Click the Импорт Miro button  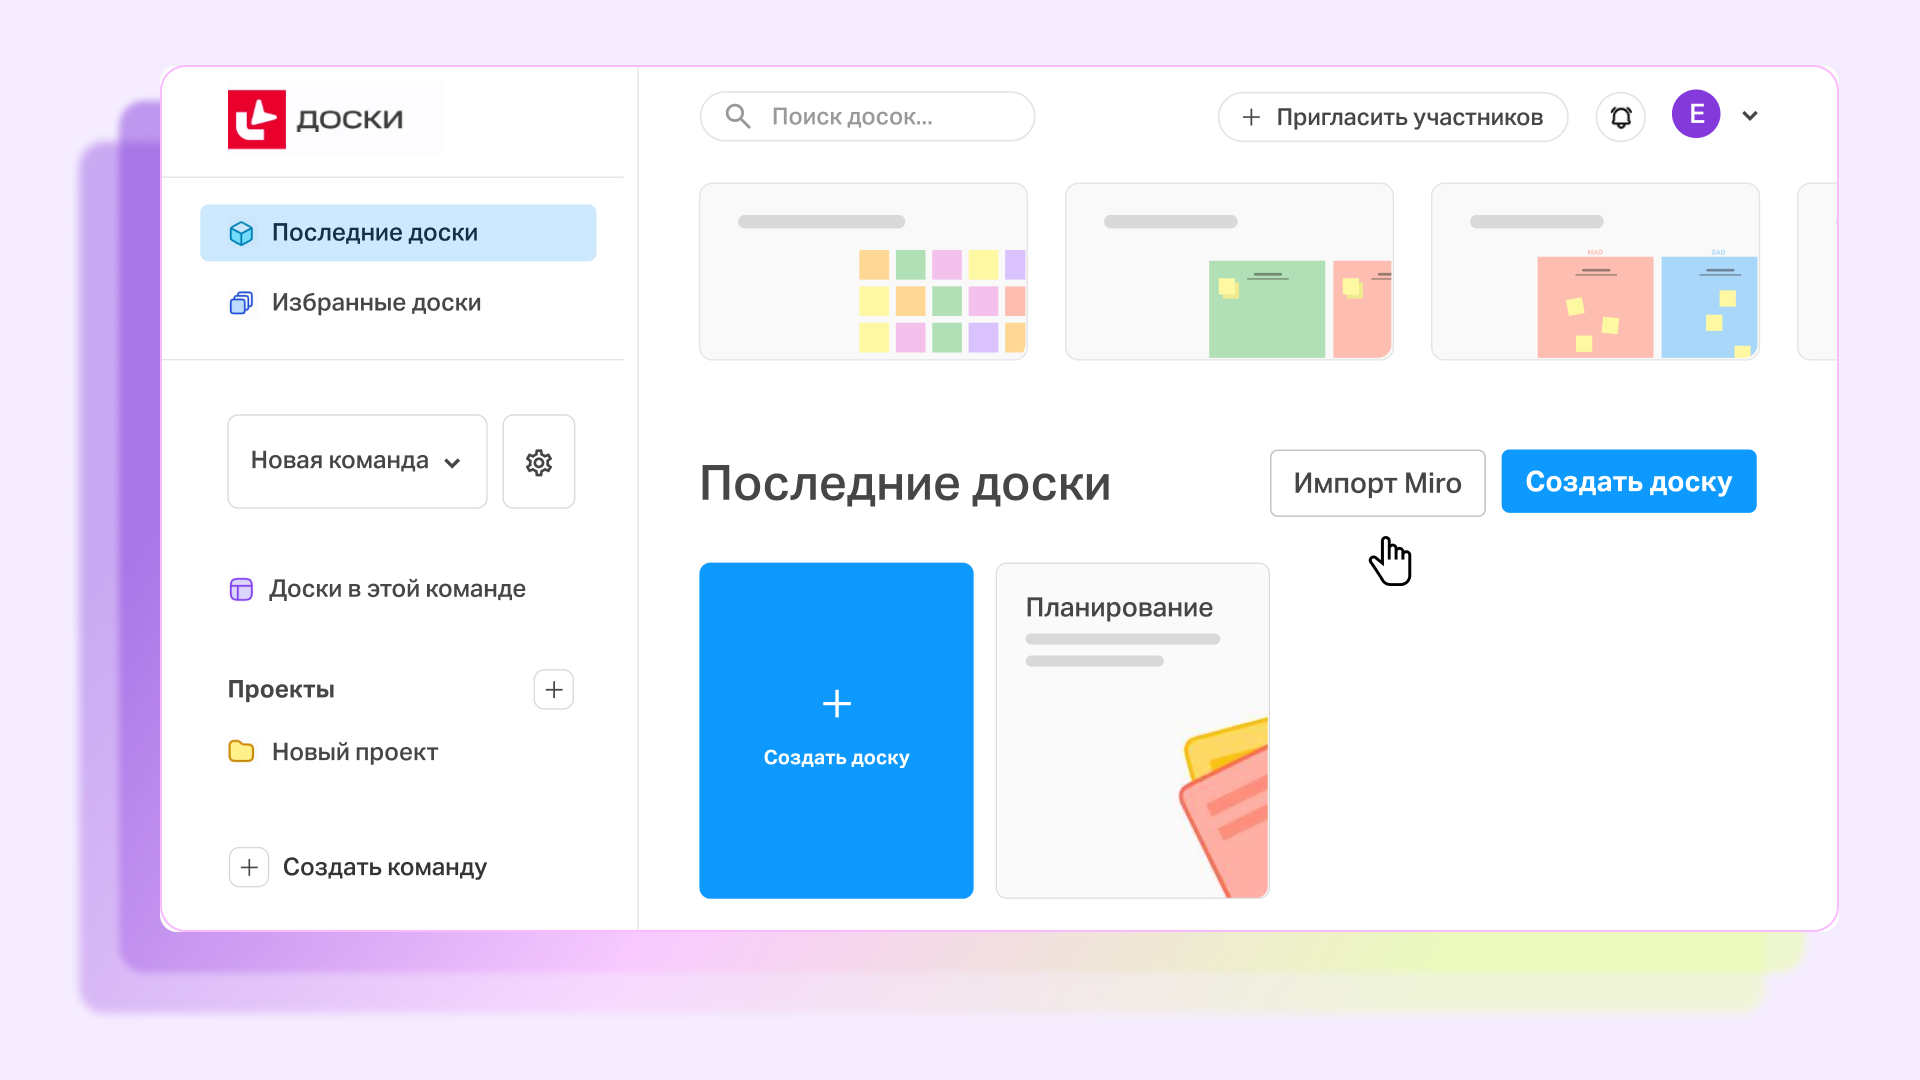[1377, 483]
